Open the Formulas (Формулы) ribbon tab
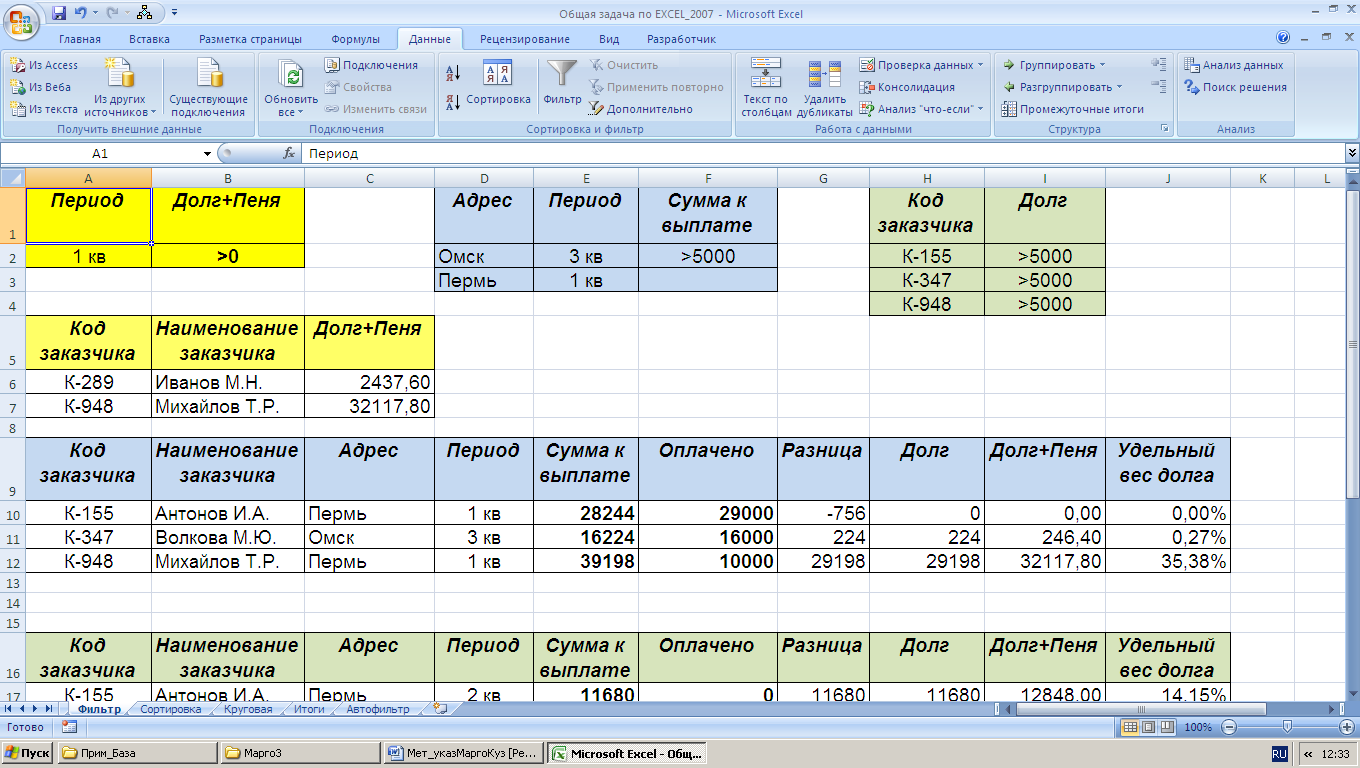This screenshot has width=1360, height=768. pyautogui.click(x=355, y=39)
